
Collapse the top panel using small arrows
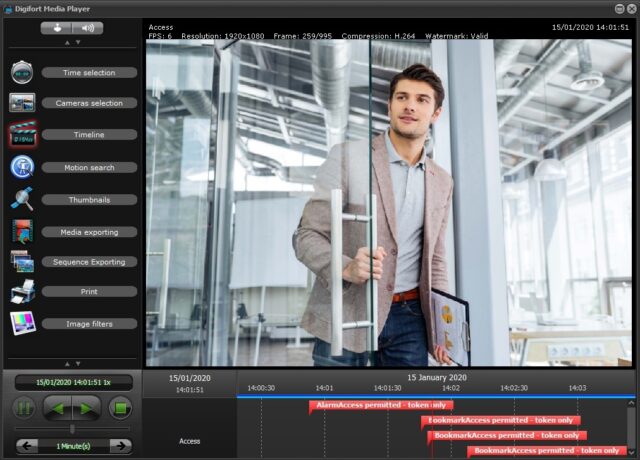71,43
